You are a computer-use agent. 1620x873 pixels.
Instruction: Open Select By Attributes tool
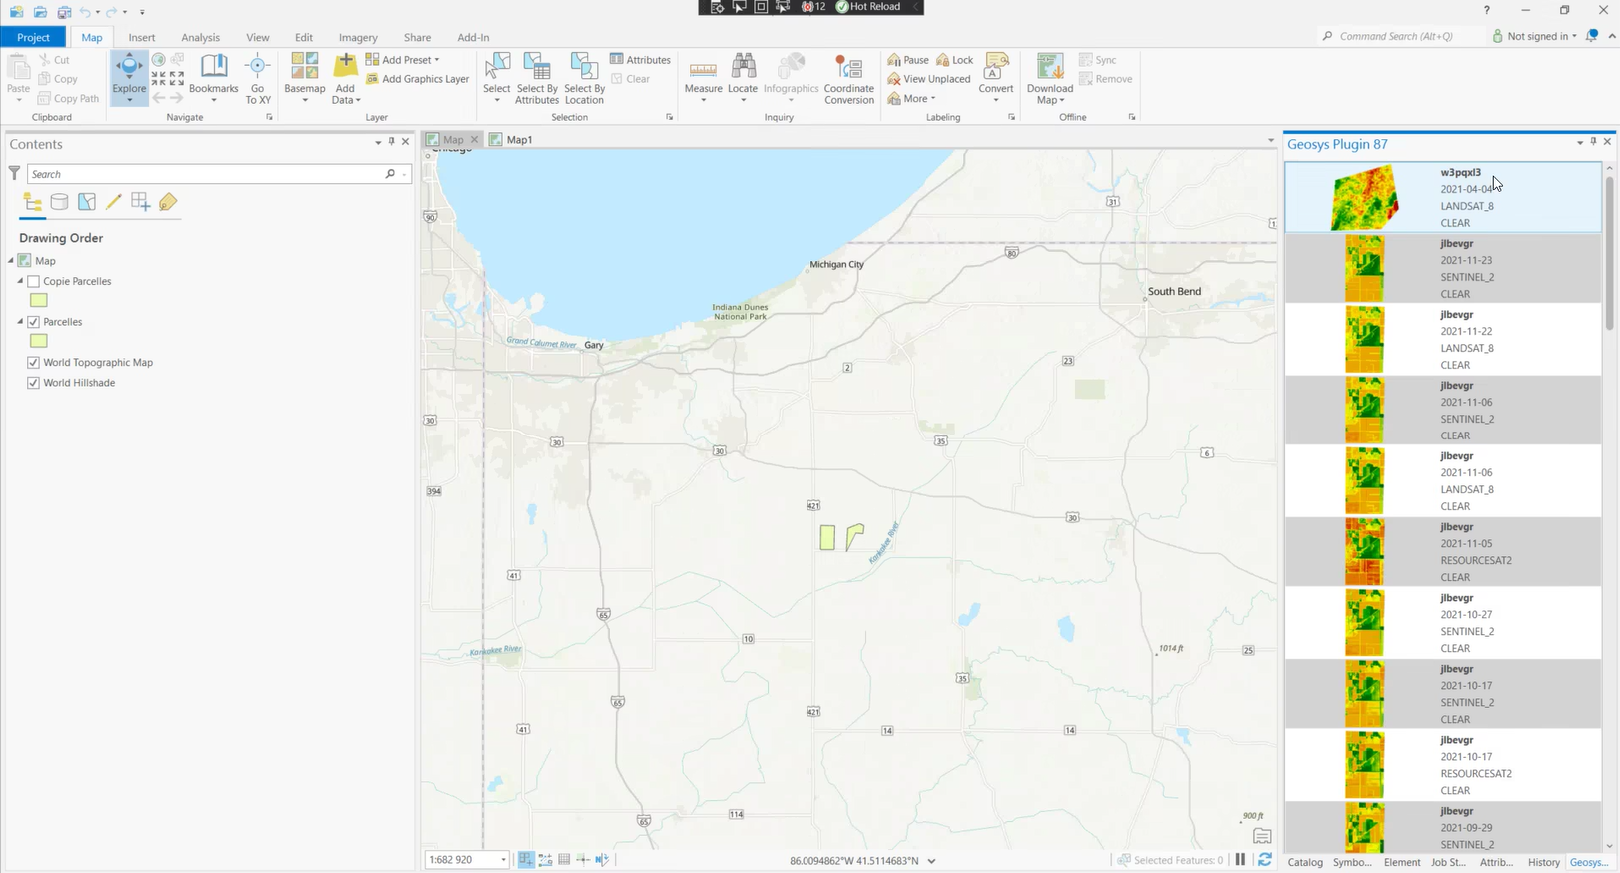coord(537,77)
